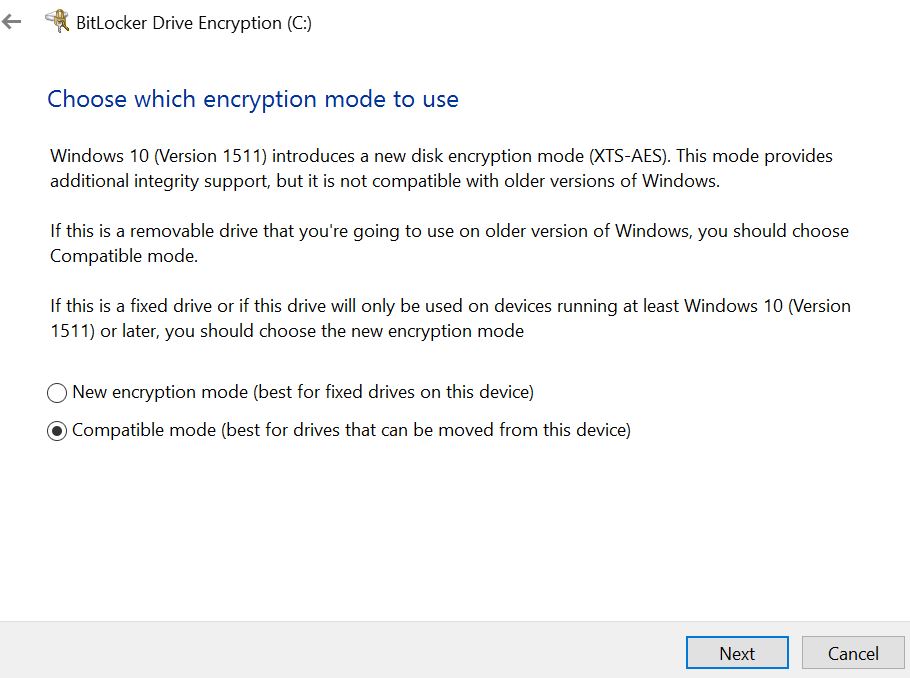This screenshot has width=910, height=678.
Task: Click the '(C:)' drive letter in title
Action: coord(299,23)
